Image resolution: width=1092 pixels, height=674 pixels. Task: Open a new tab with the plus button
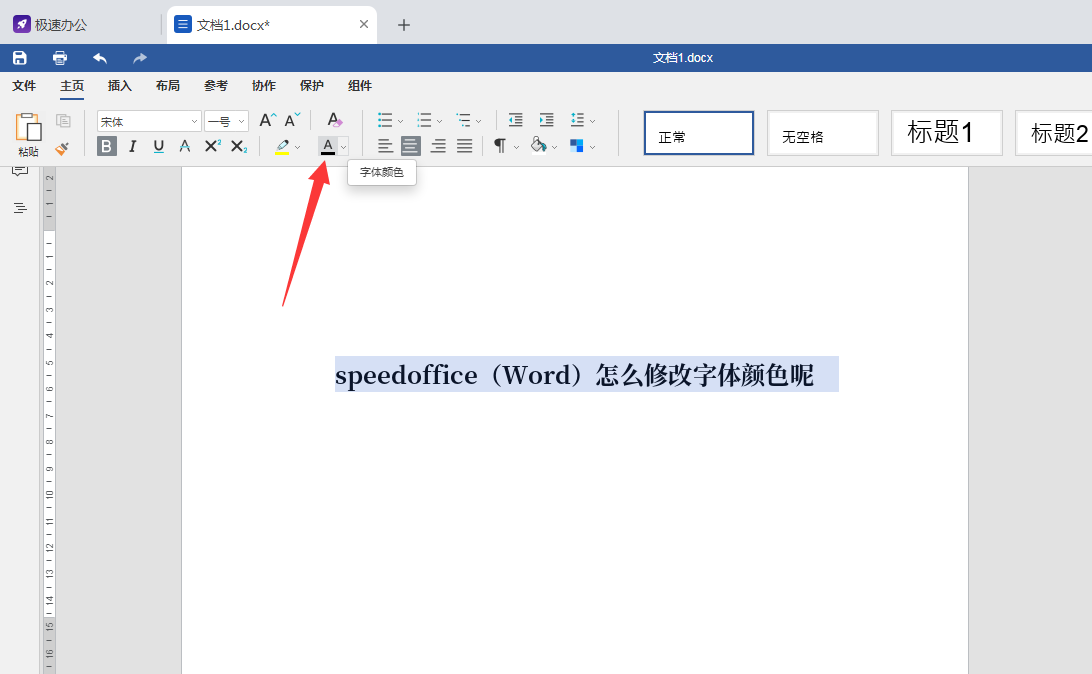[x=404, y=25]
